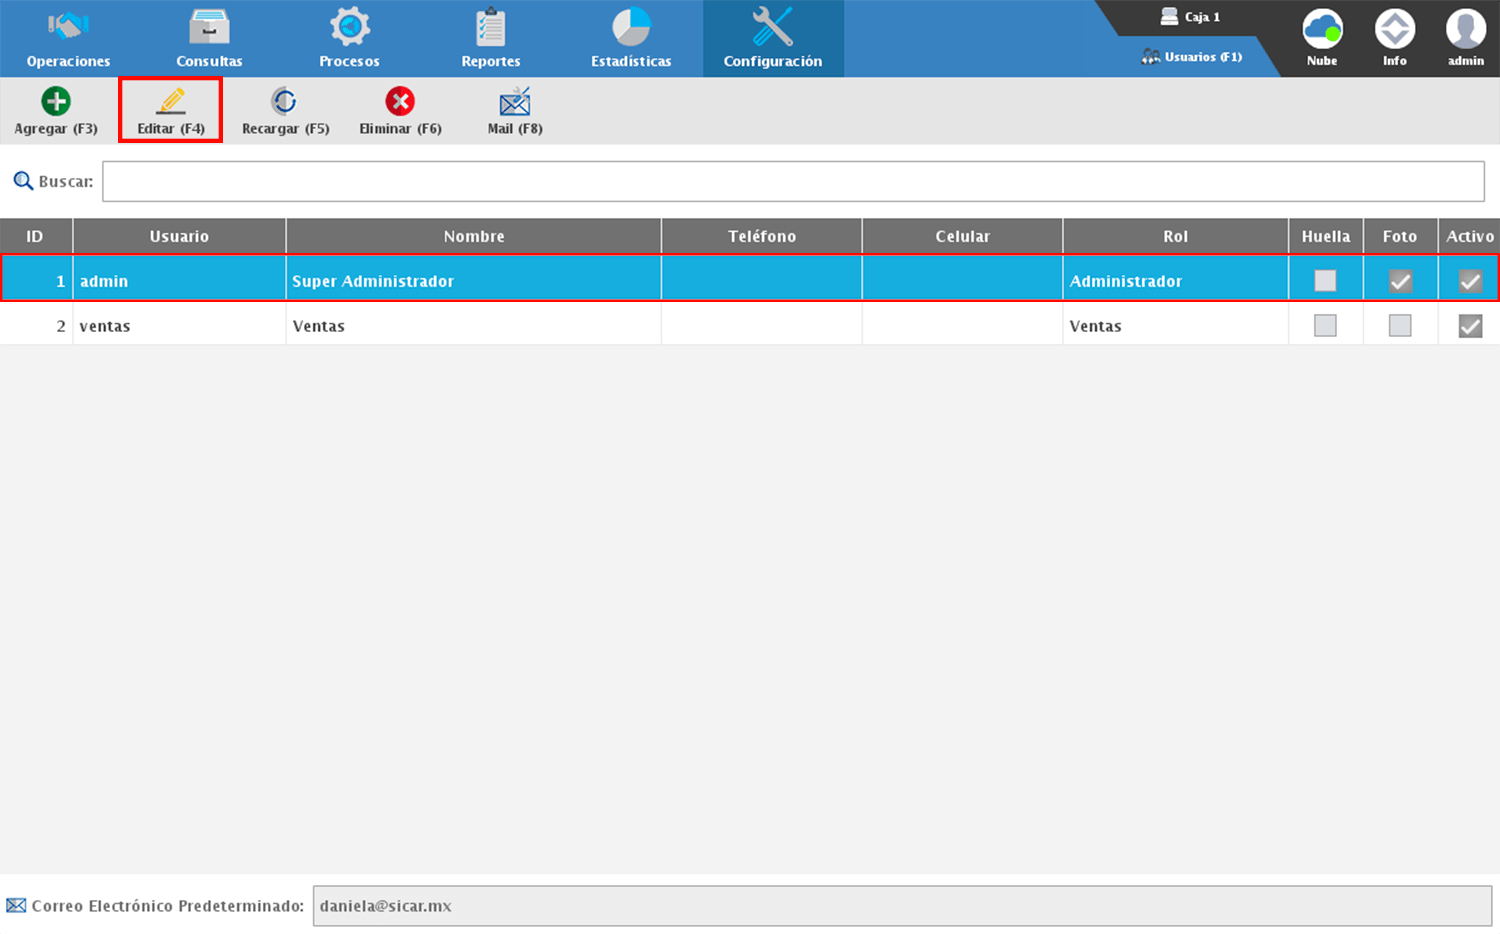Image resolution: width=1500 pixels, height=934 pixels.
Task: Open the Nube cloud icon
Action: point(1322,30)
